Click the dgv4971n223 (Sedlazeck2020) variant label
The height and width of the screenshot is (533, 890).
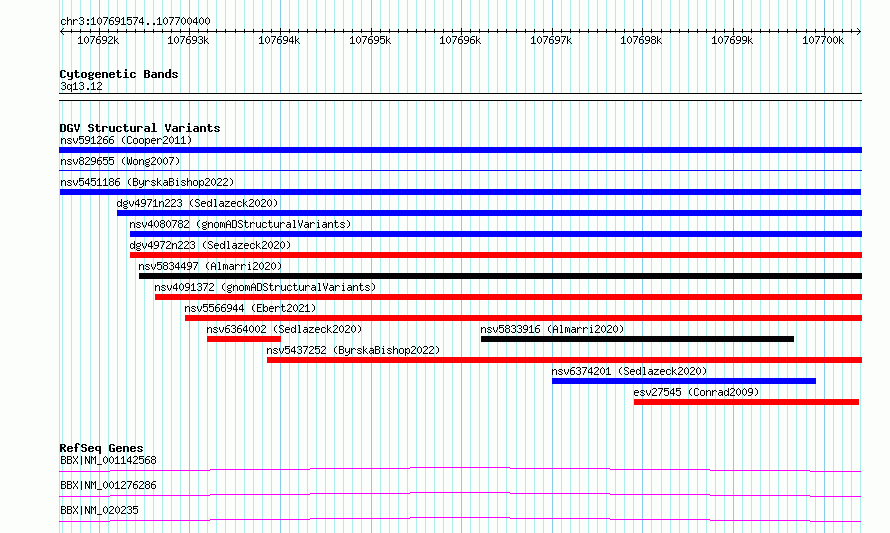click(198, 203)
